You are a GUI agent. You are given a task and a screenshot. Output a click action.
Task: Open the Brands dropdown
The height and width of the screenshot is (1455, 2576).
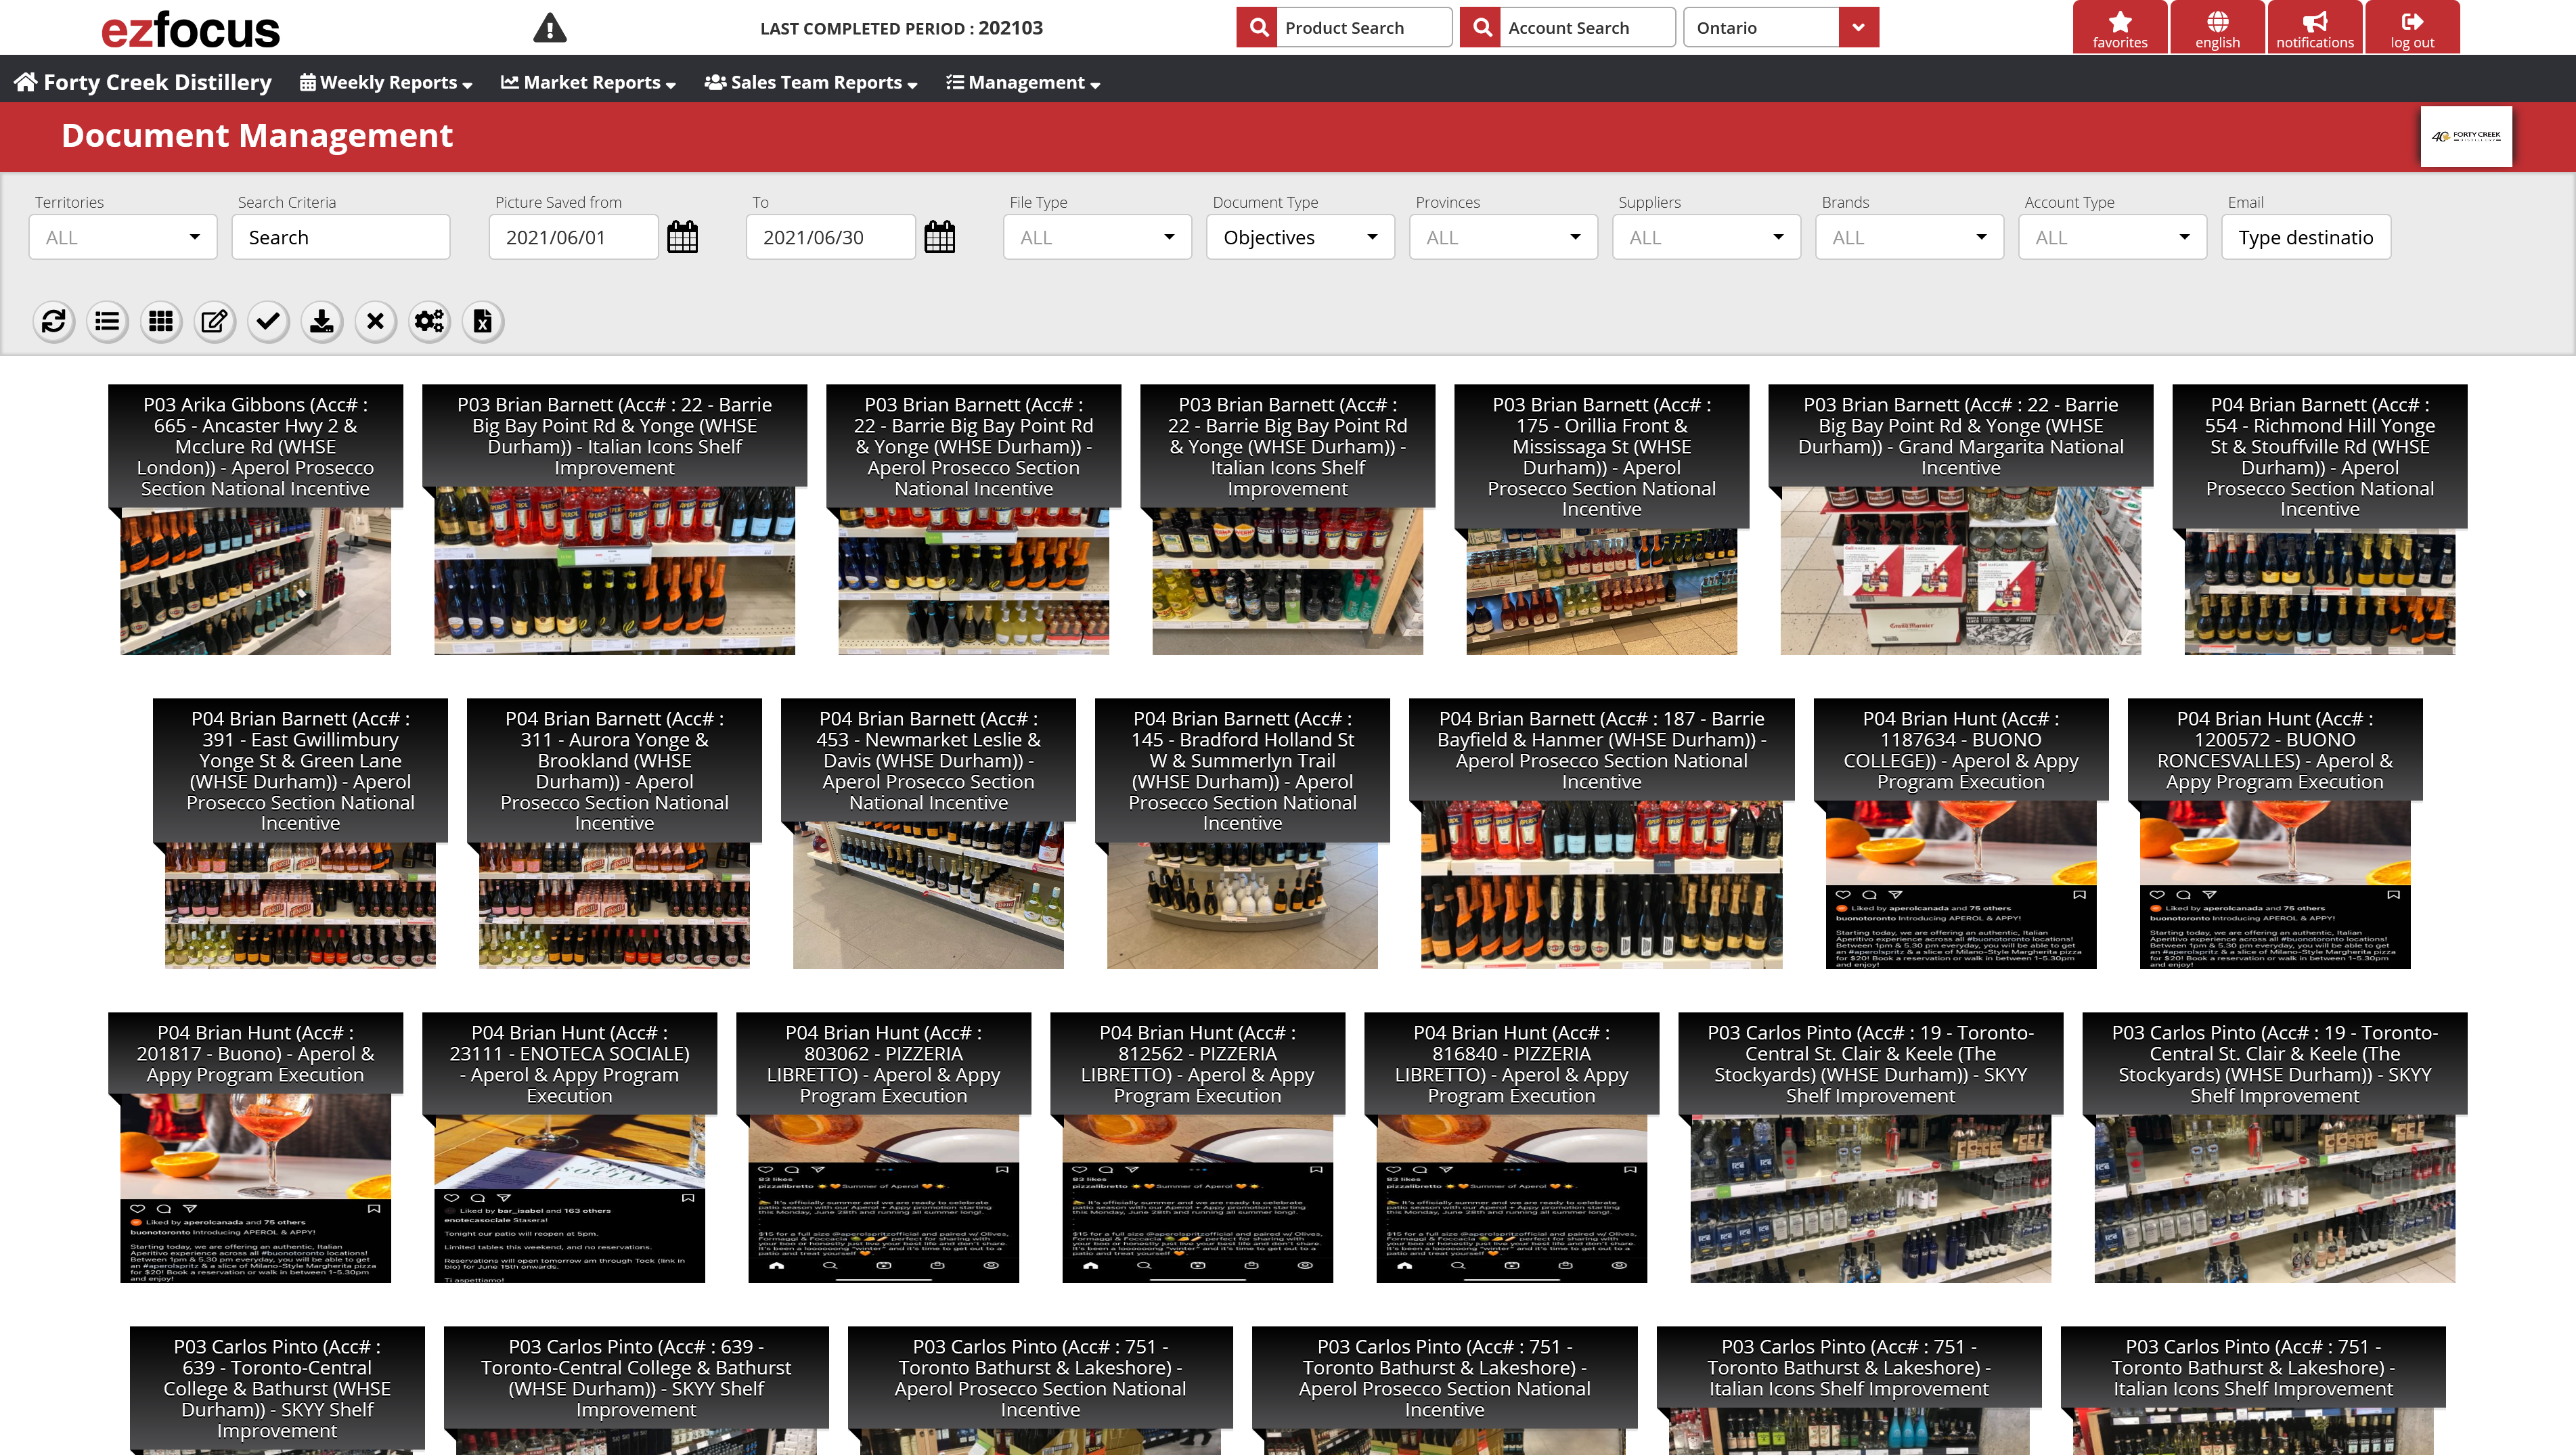1909,237
